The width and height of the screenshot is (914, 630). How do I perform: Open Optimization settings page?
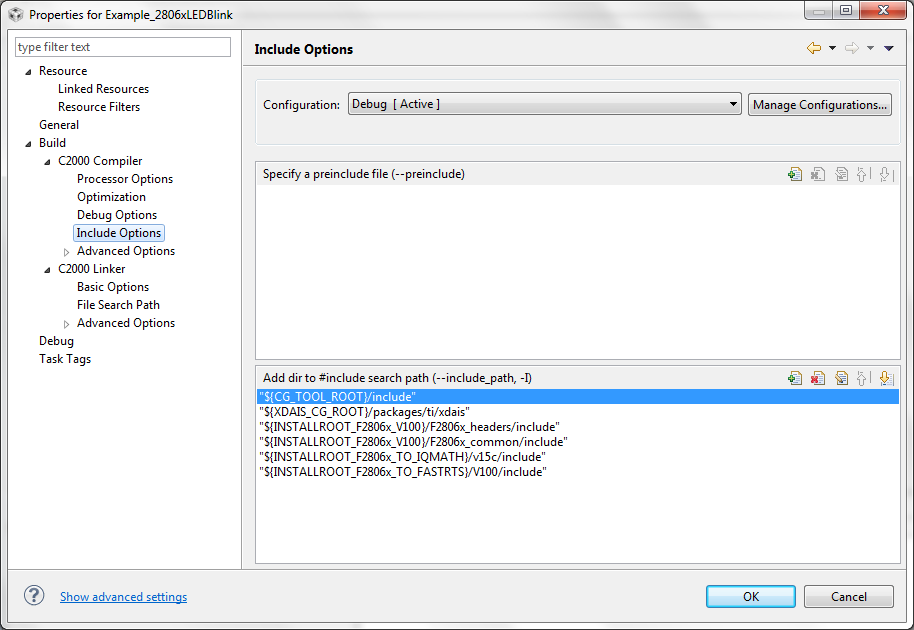111,197
